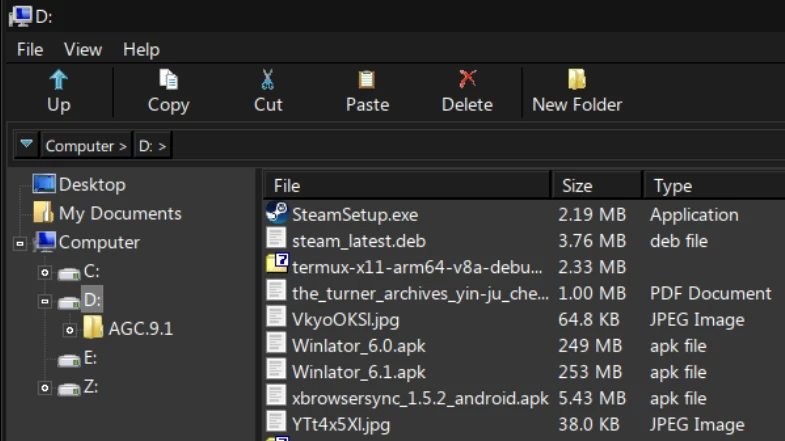This screenshot has height=441, width=785.
Task: Click the Delete red X icon
Action: click(467, 80)
